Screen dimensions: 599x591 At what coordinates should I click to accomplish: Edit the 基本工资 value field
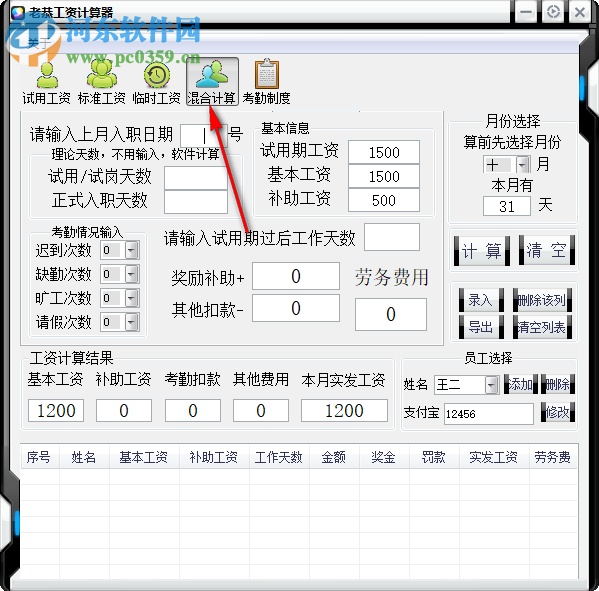point(384,176)
